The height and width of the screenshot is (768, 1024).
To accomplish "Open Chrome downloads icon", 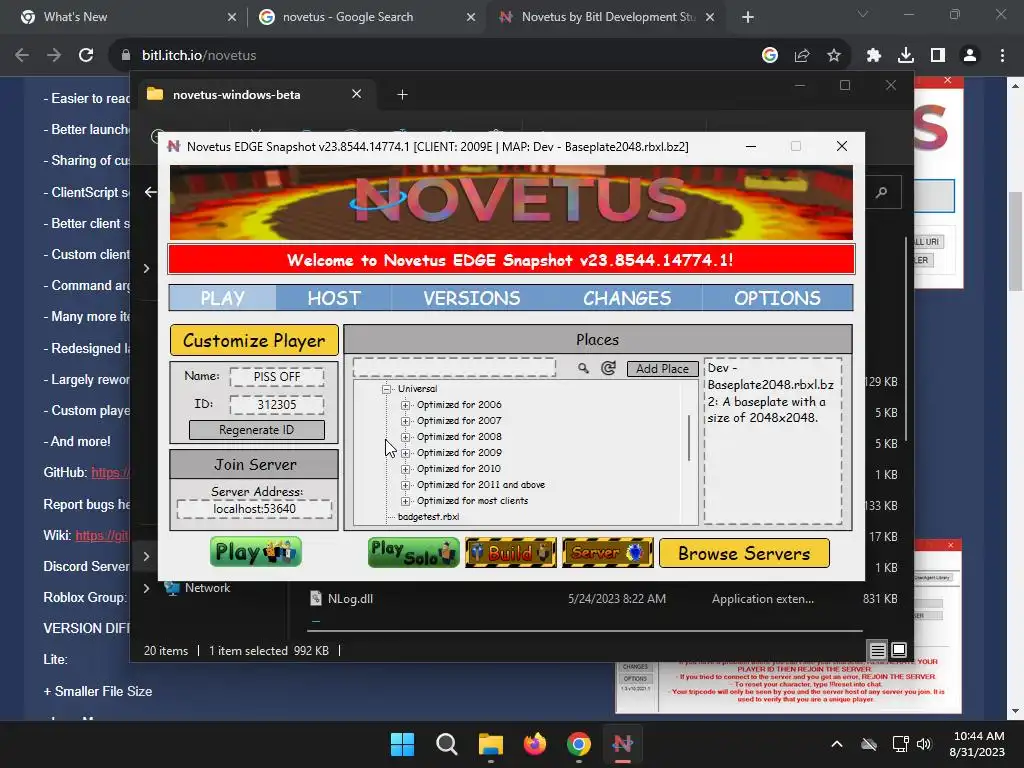I will click(906, 56).
